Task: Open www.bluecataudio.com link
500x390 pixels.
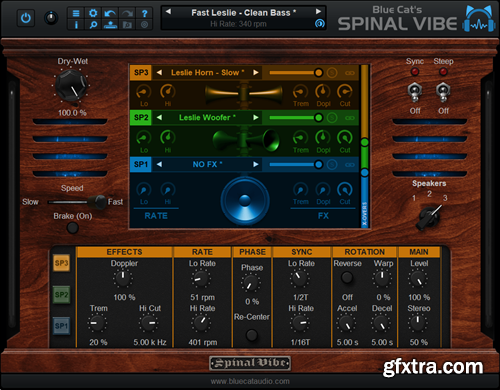Action: tap(250, 381)
